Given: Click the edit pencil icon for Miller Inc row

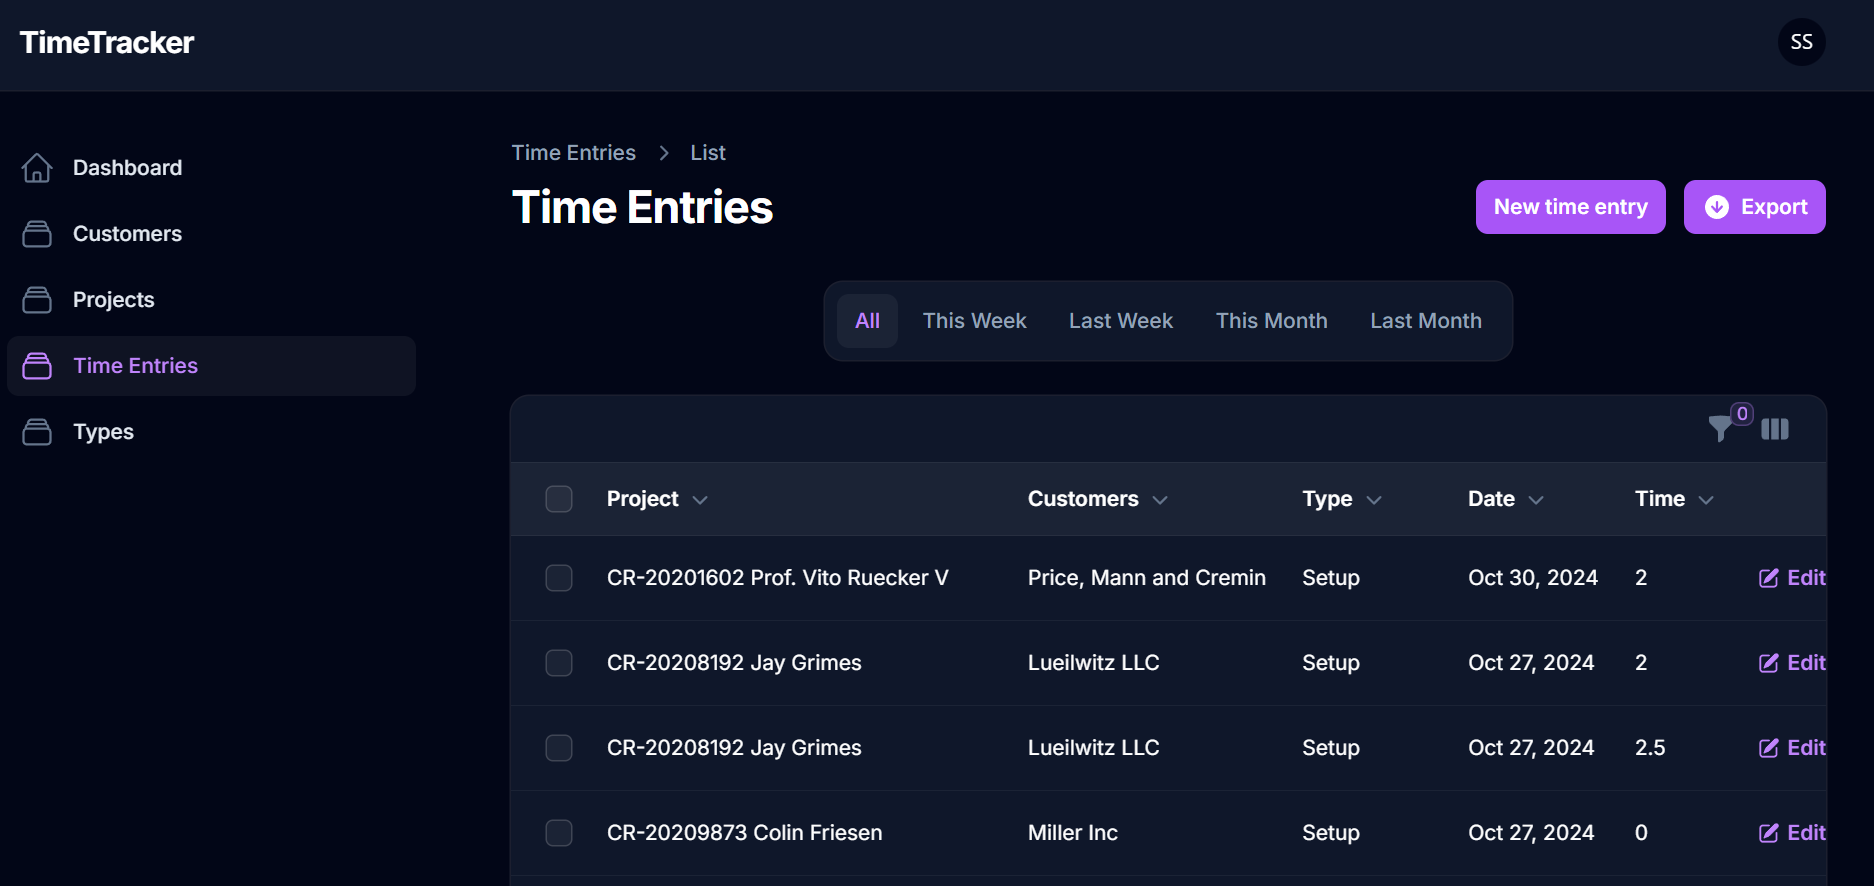Looking at the screenshot, I should (x=1768, y=833).
